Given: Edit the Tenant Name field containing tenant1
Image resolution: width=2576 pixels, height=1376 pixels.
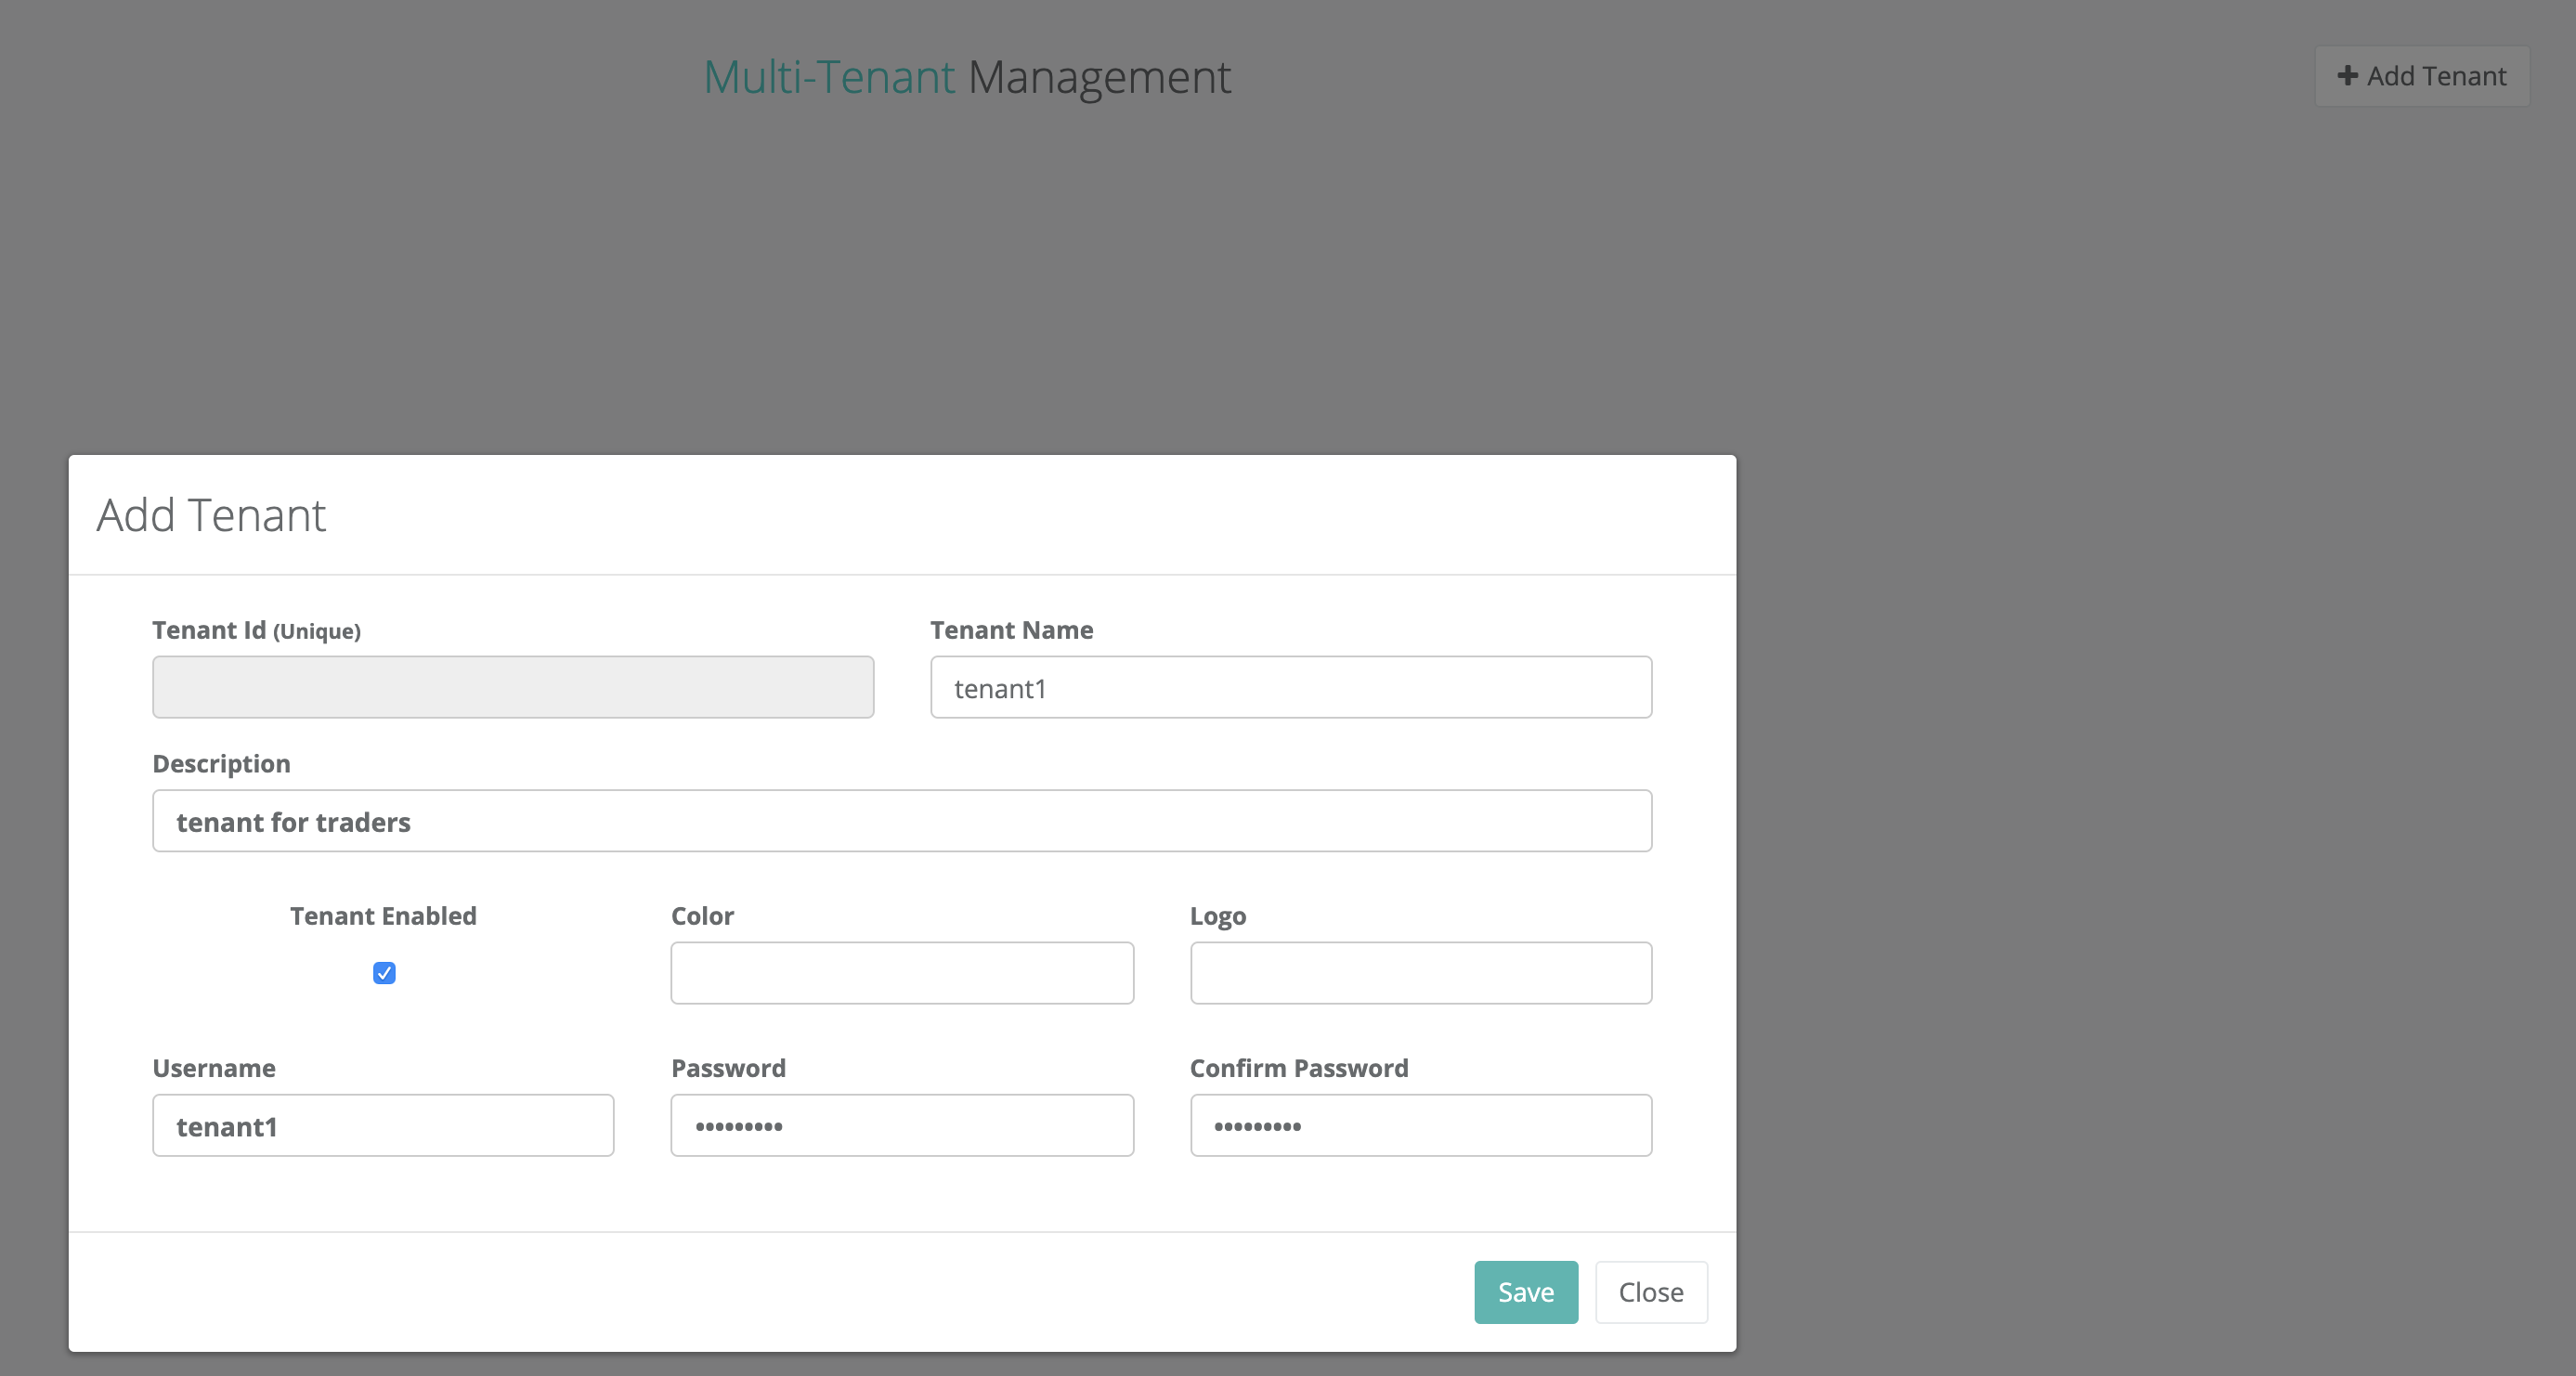Looking at the screenshot, I should (x=1290, y=687).
